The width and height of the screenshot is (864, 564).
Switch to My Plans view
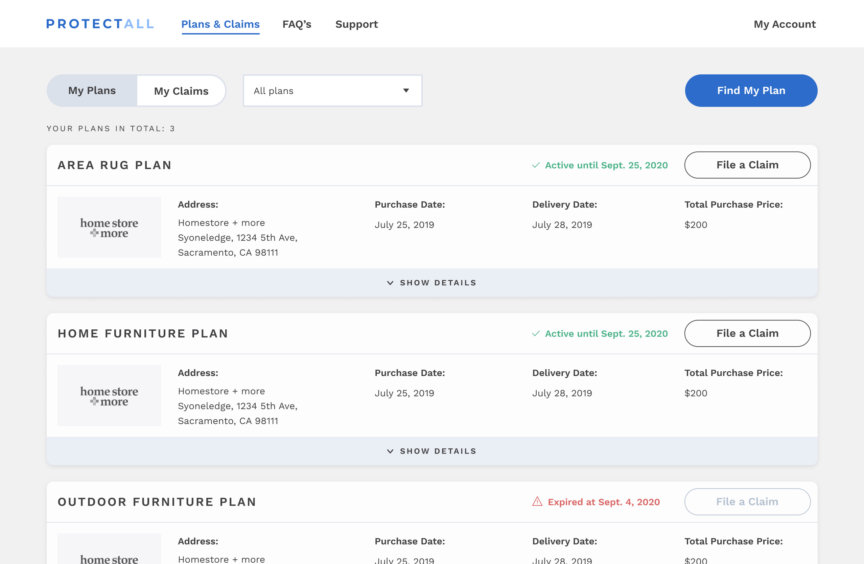pos(92,90)
